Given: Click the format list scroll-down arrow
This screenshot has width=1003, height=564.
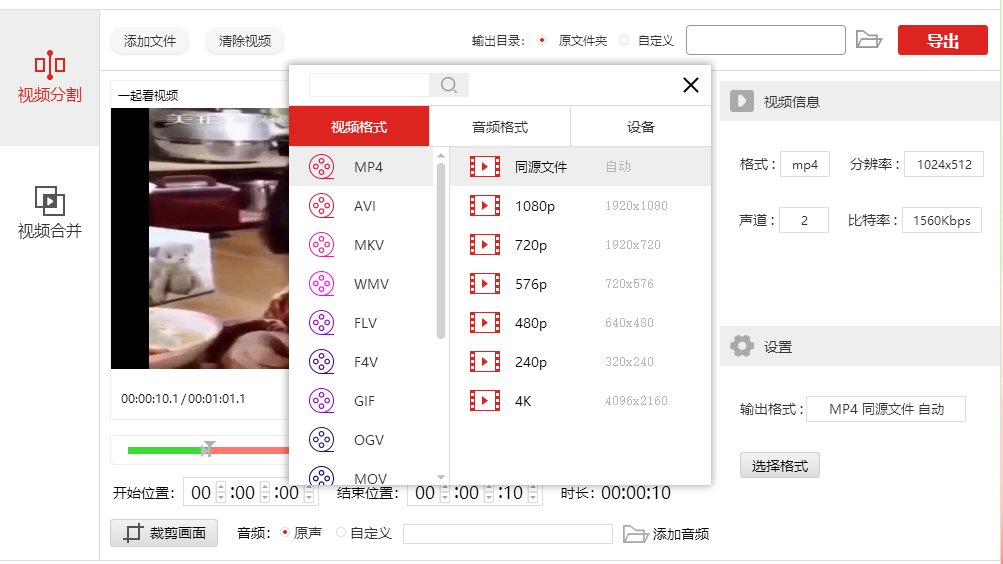Looking at the screenshot, I should tap(441, 477).
